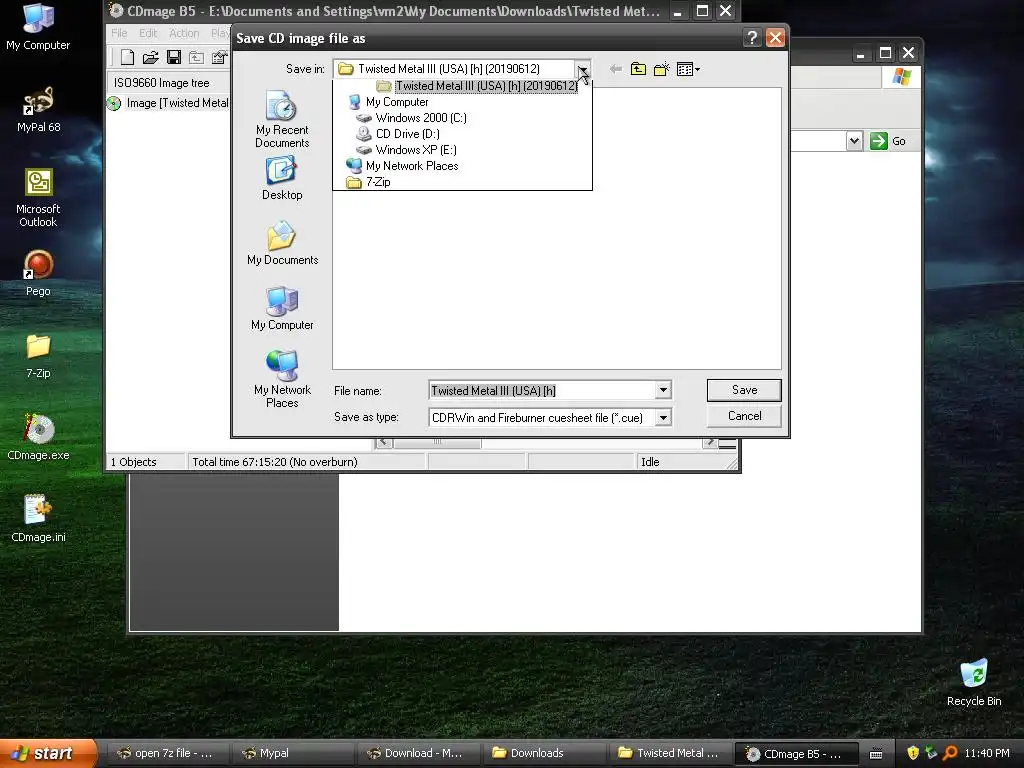Screen dimensions: 1024x768
Task: Expand address dropdown in background window
Action: [x=854, y=141]
